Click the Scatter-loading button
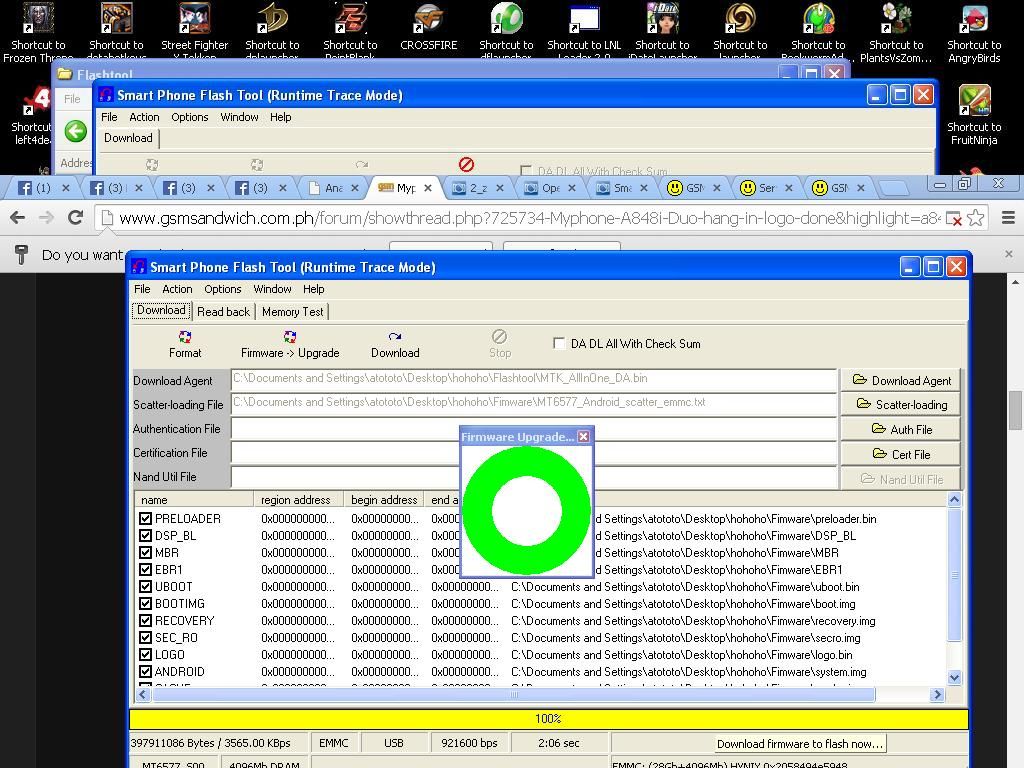 pyautogui.click(x=901, y=405)
